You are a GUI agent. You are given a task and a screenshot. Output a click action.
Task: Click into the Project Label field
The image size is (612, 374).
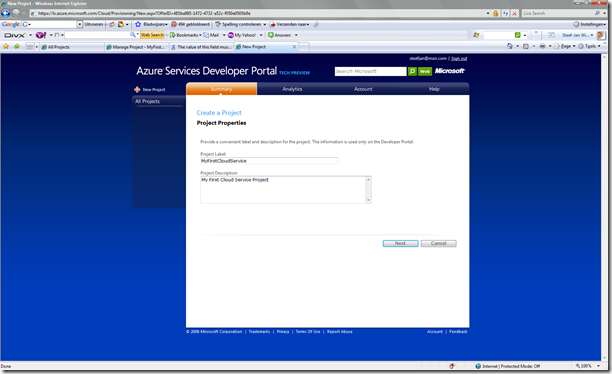click(269, 161)
